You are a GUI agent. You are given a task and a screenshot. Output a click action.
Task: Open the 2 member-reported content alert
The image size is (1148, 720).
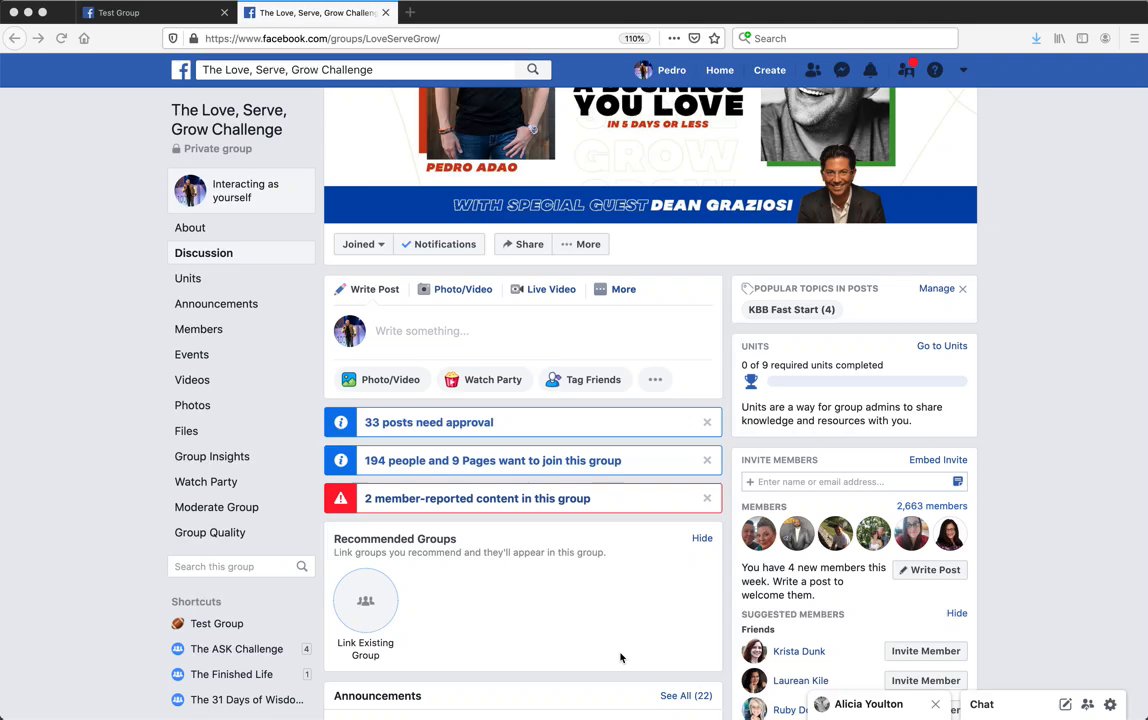[x=477, y=499]
